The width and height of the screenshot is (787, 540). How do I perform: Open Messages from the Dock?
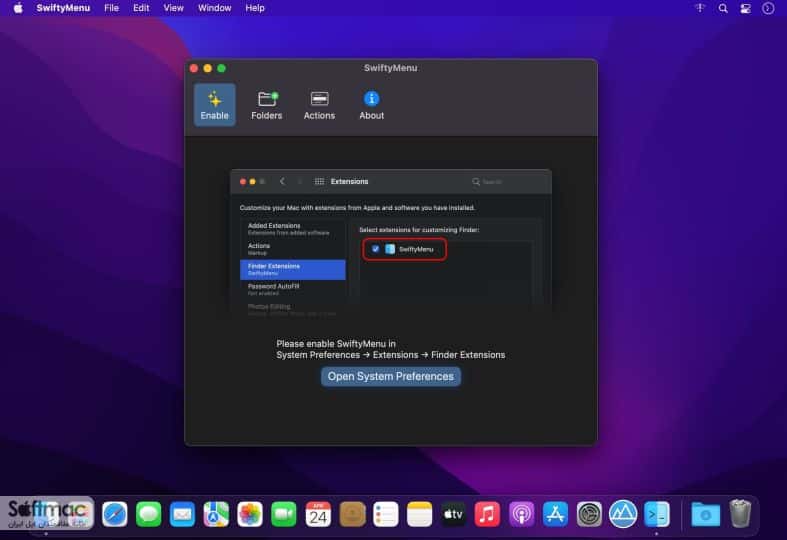[149, 514]
